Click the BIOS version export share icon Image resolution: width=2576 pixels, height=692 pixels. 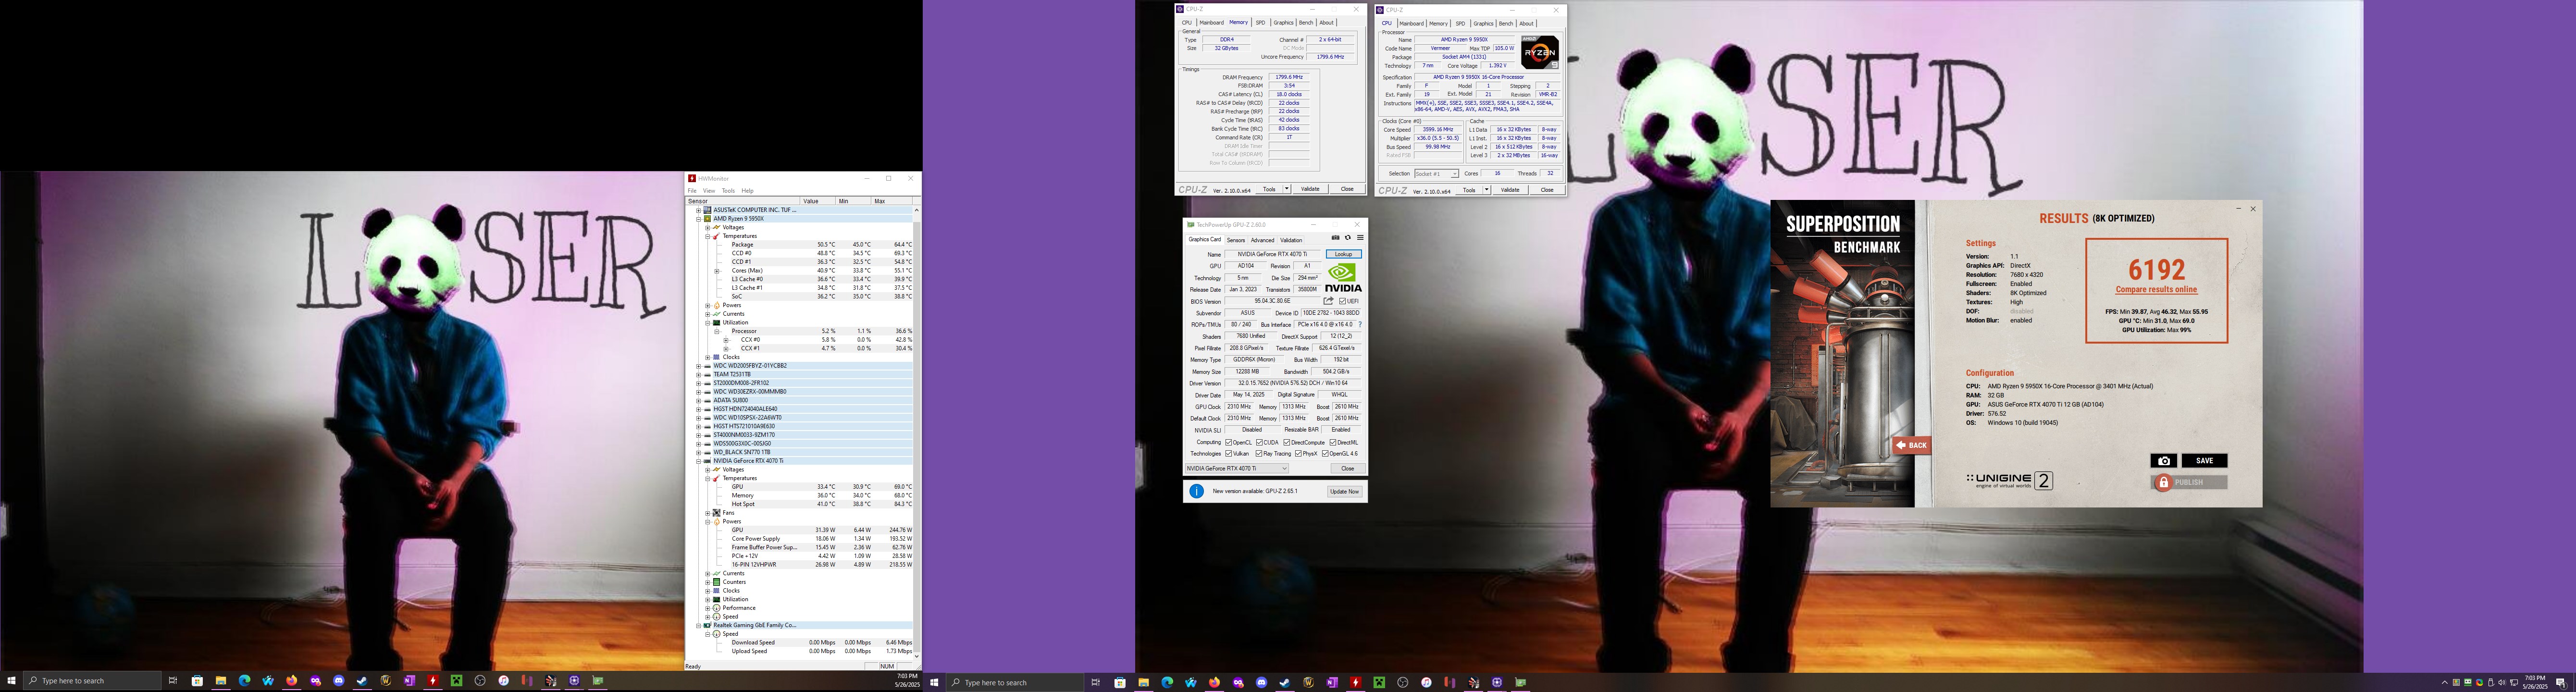point(1328,301)
